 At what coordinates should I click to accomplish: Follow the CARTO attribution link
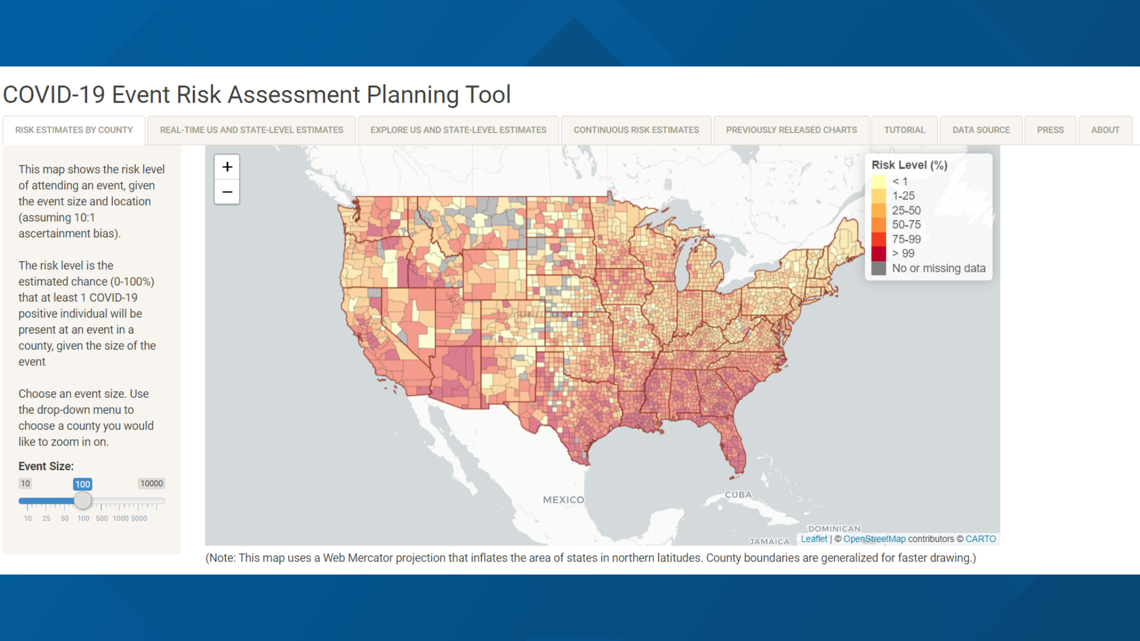980,539
